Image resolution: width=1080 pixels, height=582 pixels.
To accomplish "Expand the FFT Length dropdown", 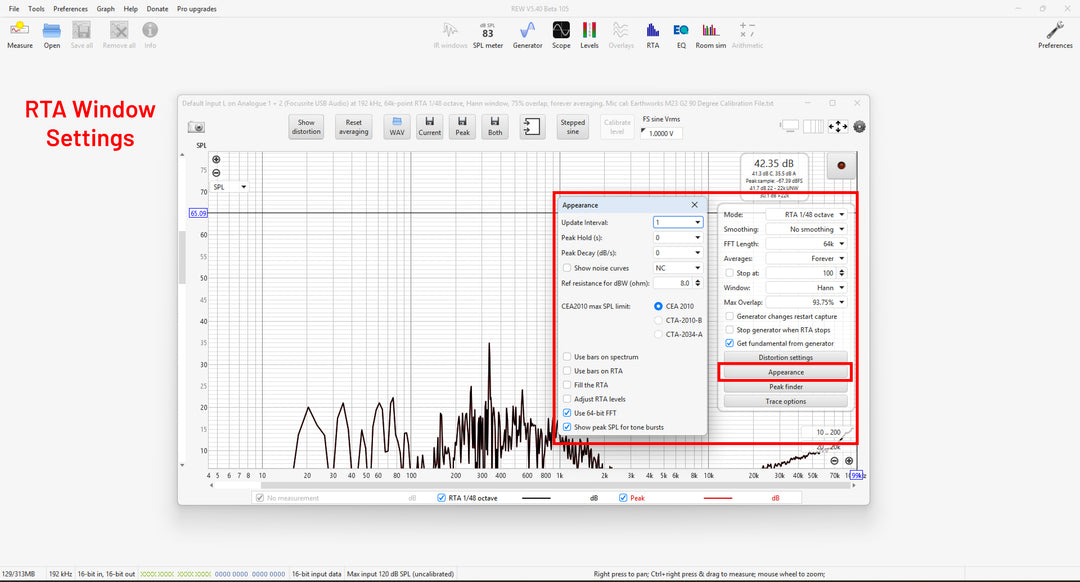I will coord(807,244).
